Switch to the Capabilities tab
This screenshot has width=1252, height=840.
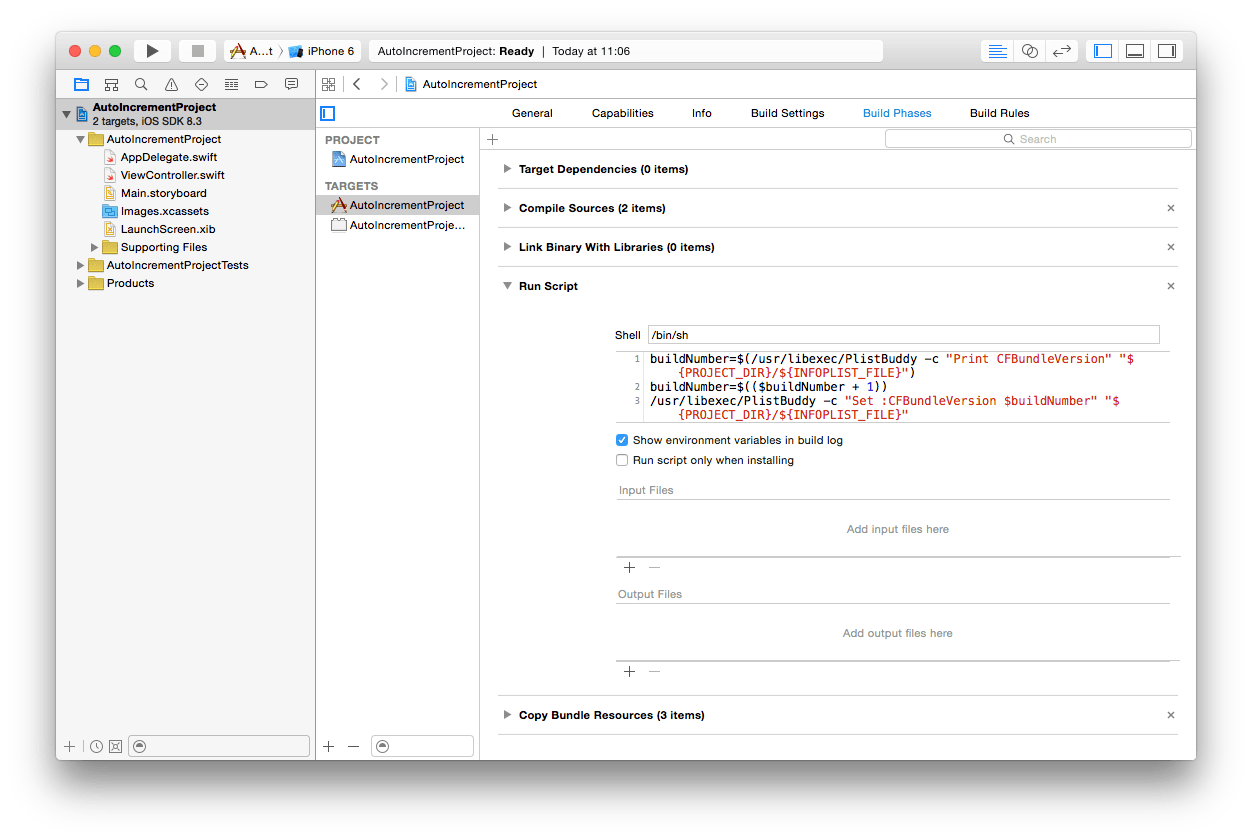(622, 113)
